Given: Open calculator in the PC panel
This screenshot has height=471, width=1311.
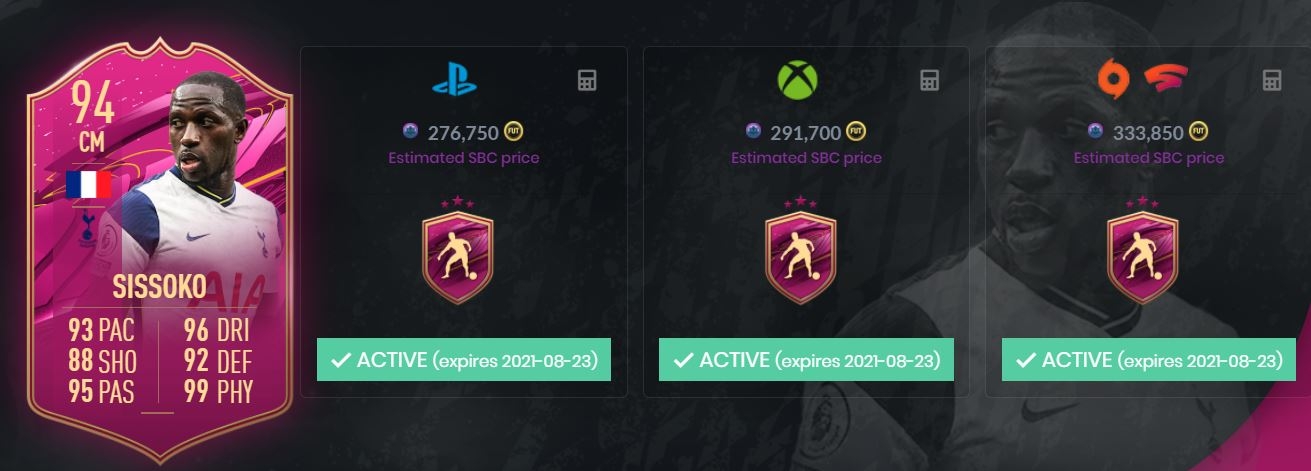Looking at the screenshot, I should click(x=1272, y=80).
